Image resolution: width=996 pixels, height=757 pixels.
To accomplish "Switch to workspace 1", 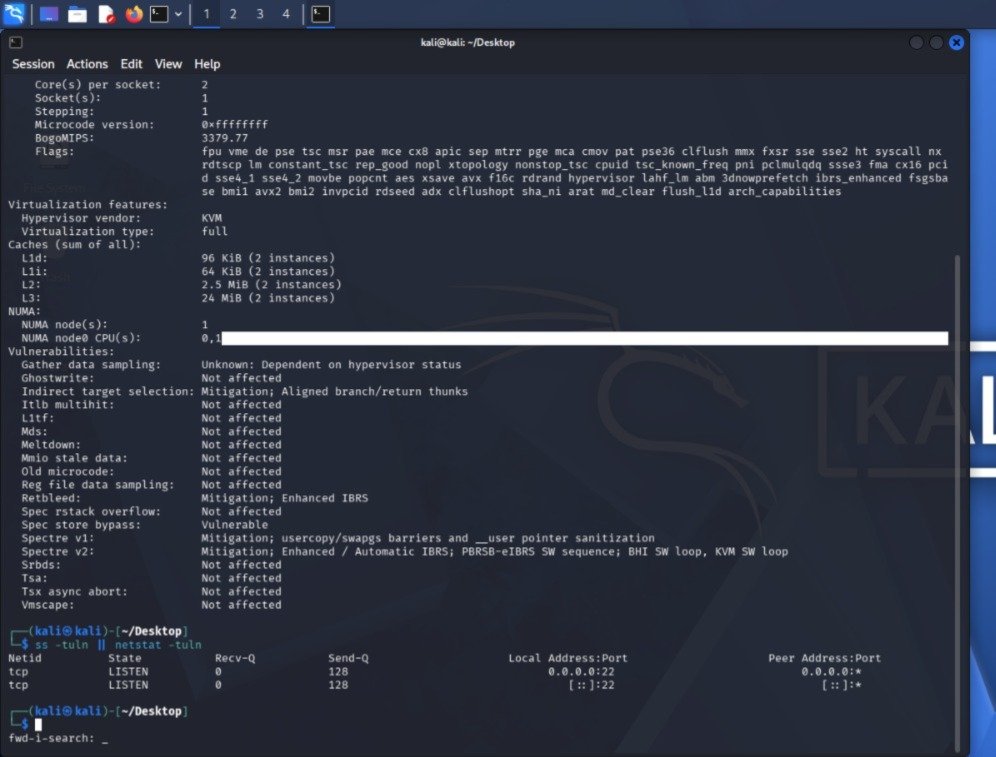I will [206, 14].
